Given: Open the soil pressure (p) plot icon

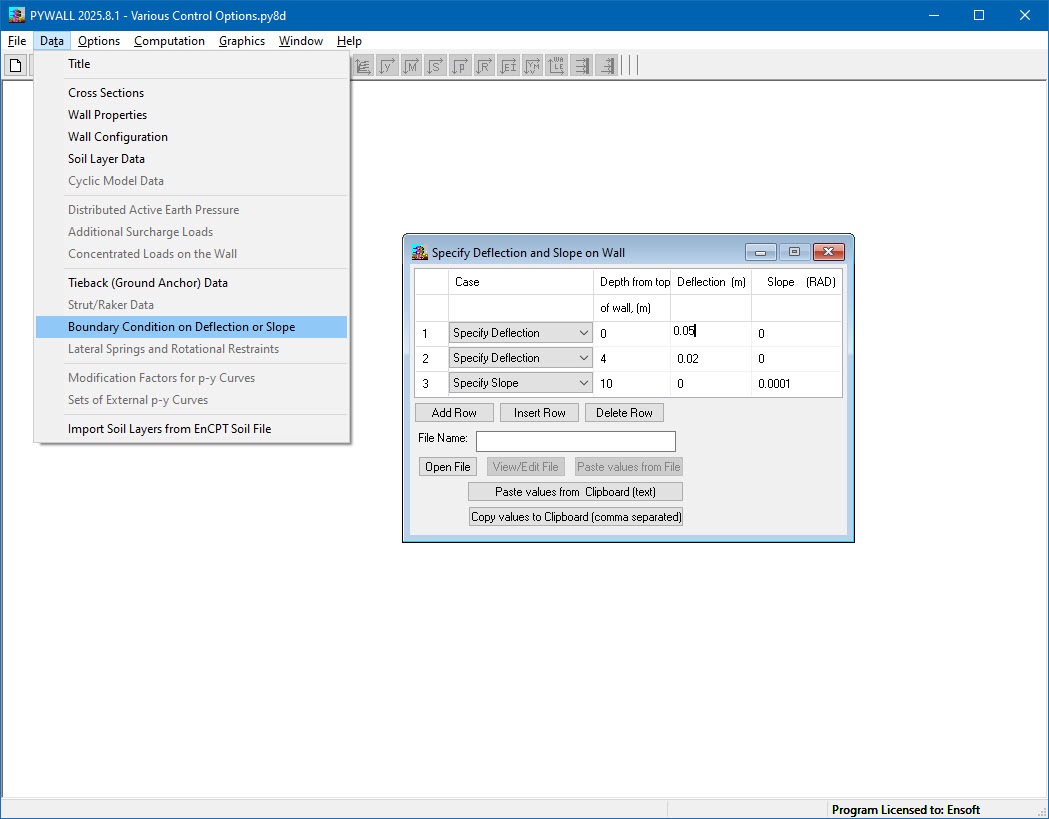Looking at the screenshot, I should point(460,65).
